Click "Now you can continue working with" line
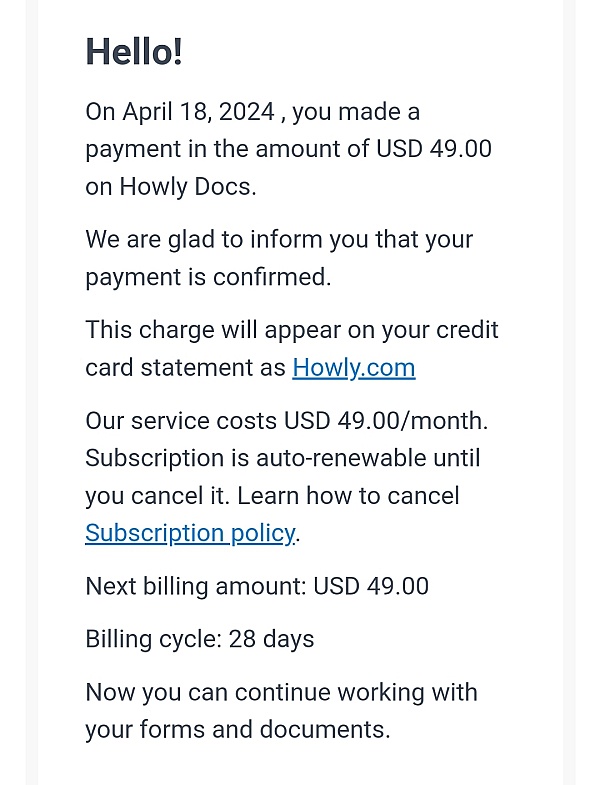600x785 pixels. click(281, 693)
